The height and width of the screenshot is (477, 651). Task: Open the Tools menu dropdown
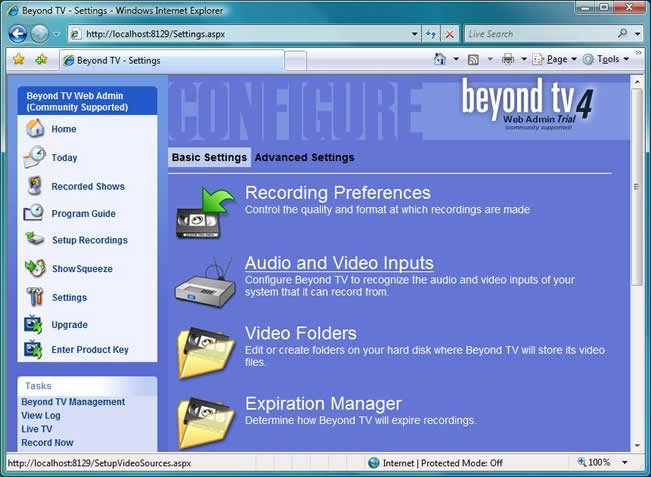606,59
